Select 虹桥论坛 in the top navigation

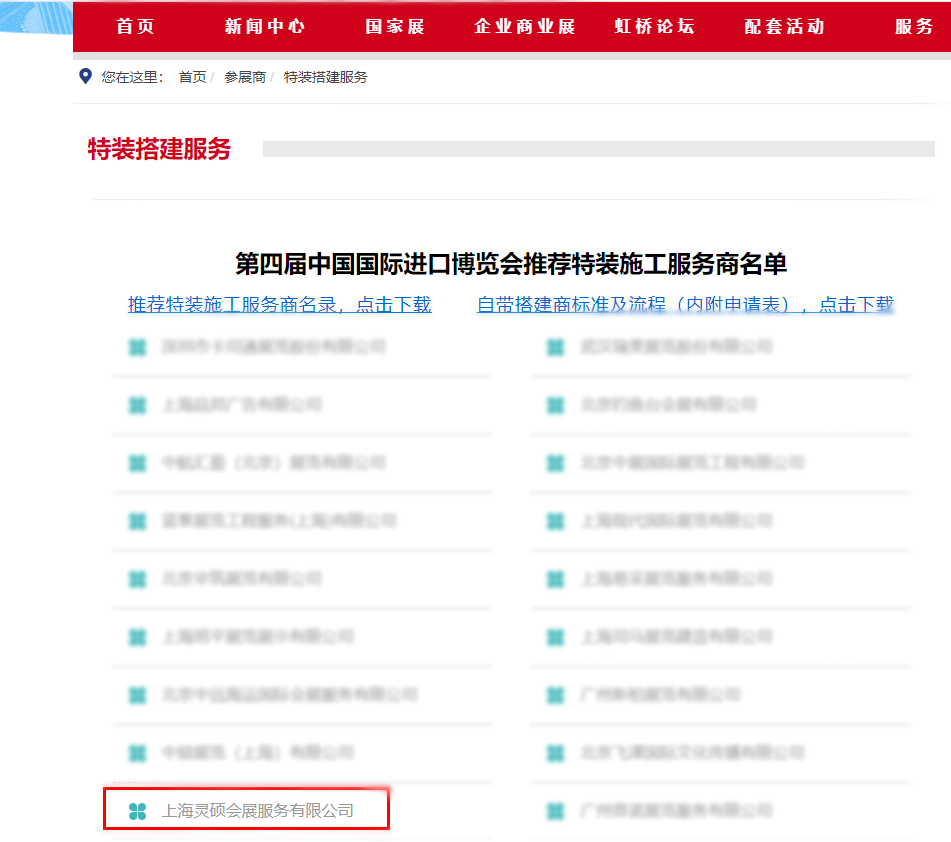point(654,26)
